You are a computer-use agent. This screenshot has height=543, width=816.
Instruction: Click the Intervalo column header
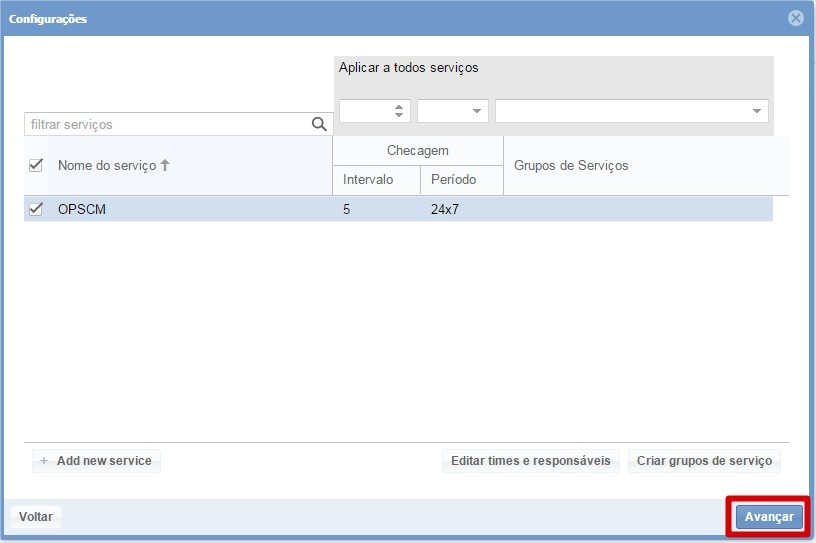[x=368, y=180]
